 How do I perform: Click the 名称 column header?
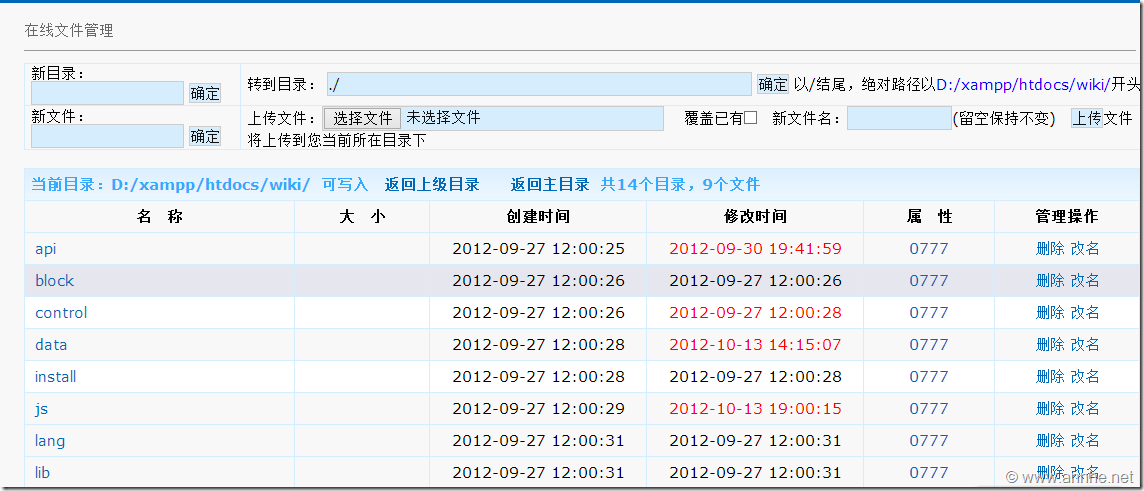(160, 217)
